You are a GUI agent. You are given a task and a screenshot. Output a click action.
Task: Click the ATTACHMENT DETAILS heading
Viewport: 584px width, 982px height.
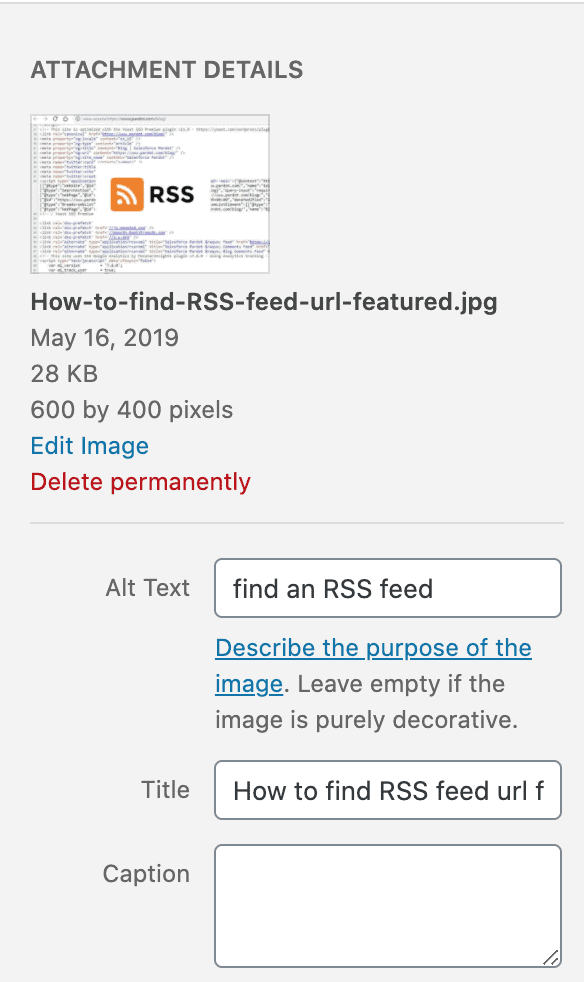167,70
